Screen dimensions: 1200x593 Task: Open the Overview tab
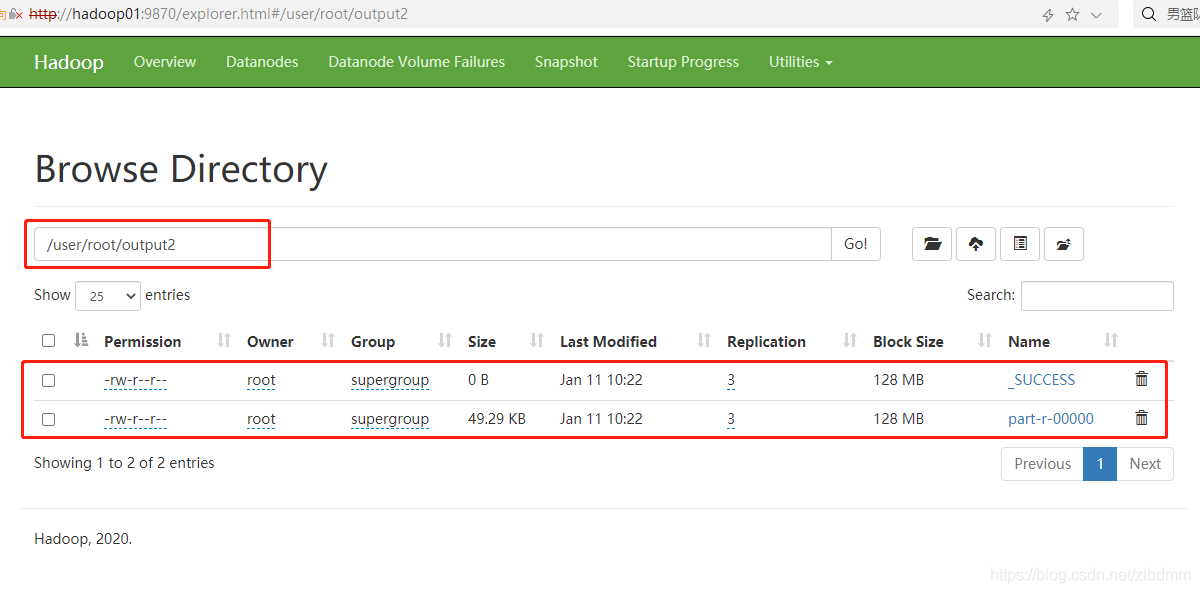click(165, 62)
